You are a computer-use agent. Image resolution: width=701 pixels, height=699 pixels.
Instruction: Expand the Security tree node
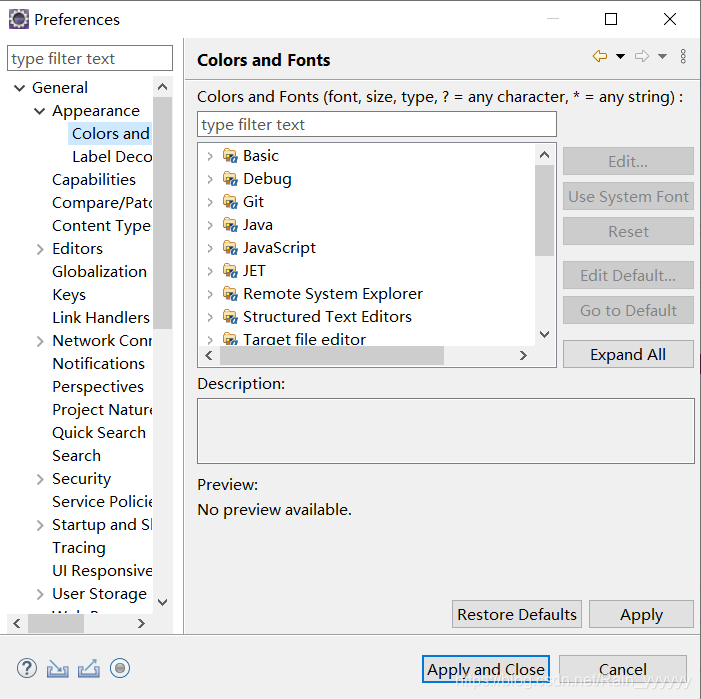[x=40, y=479]
